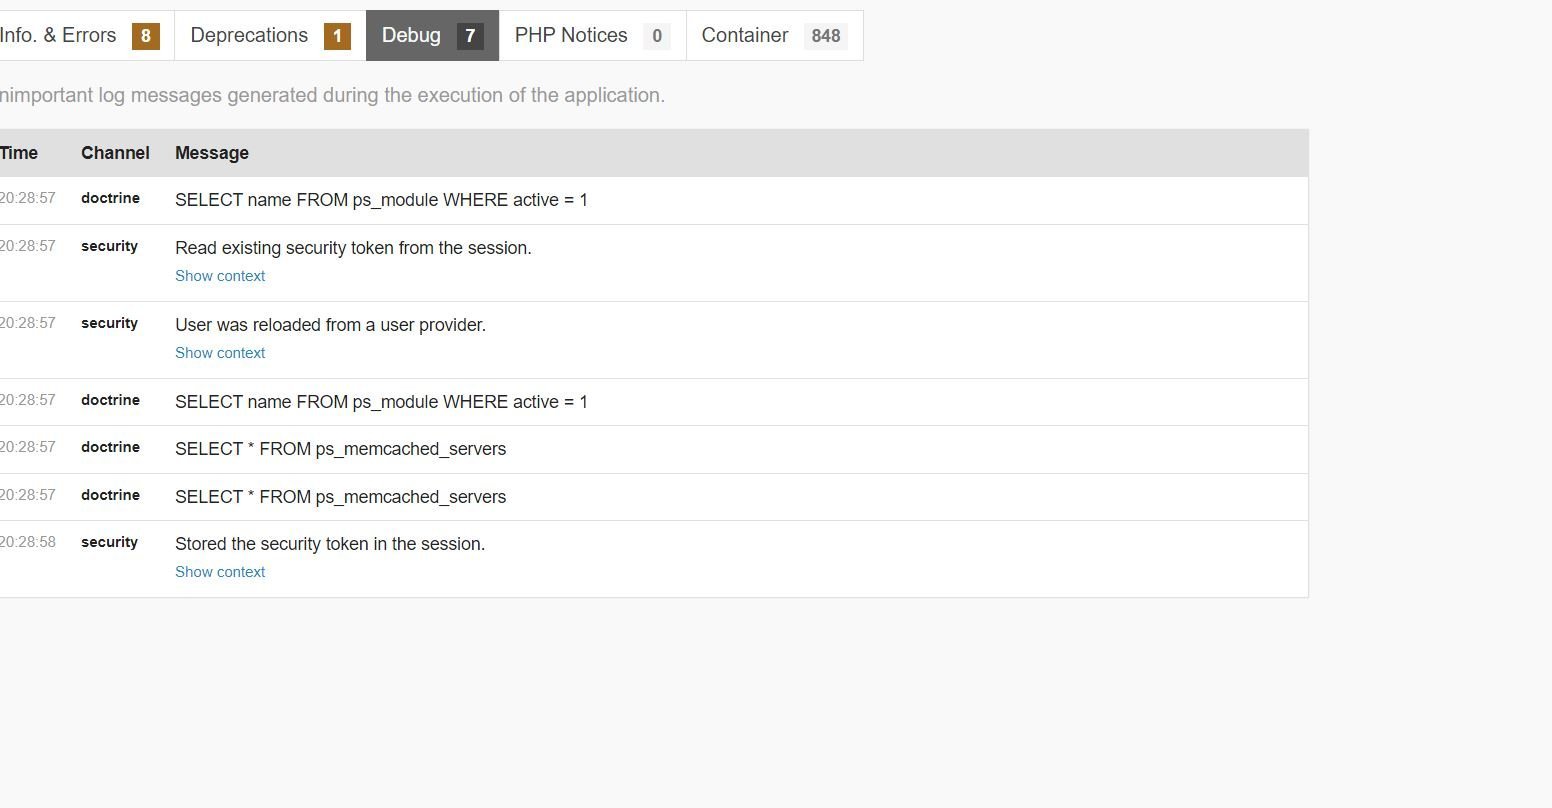Switch to the Deprecations tab
The width and height of the screenshot is (1552, 808).
point(270,36)
